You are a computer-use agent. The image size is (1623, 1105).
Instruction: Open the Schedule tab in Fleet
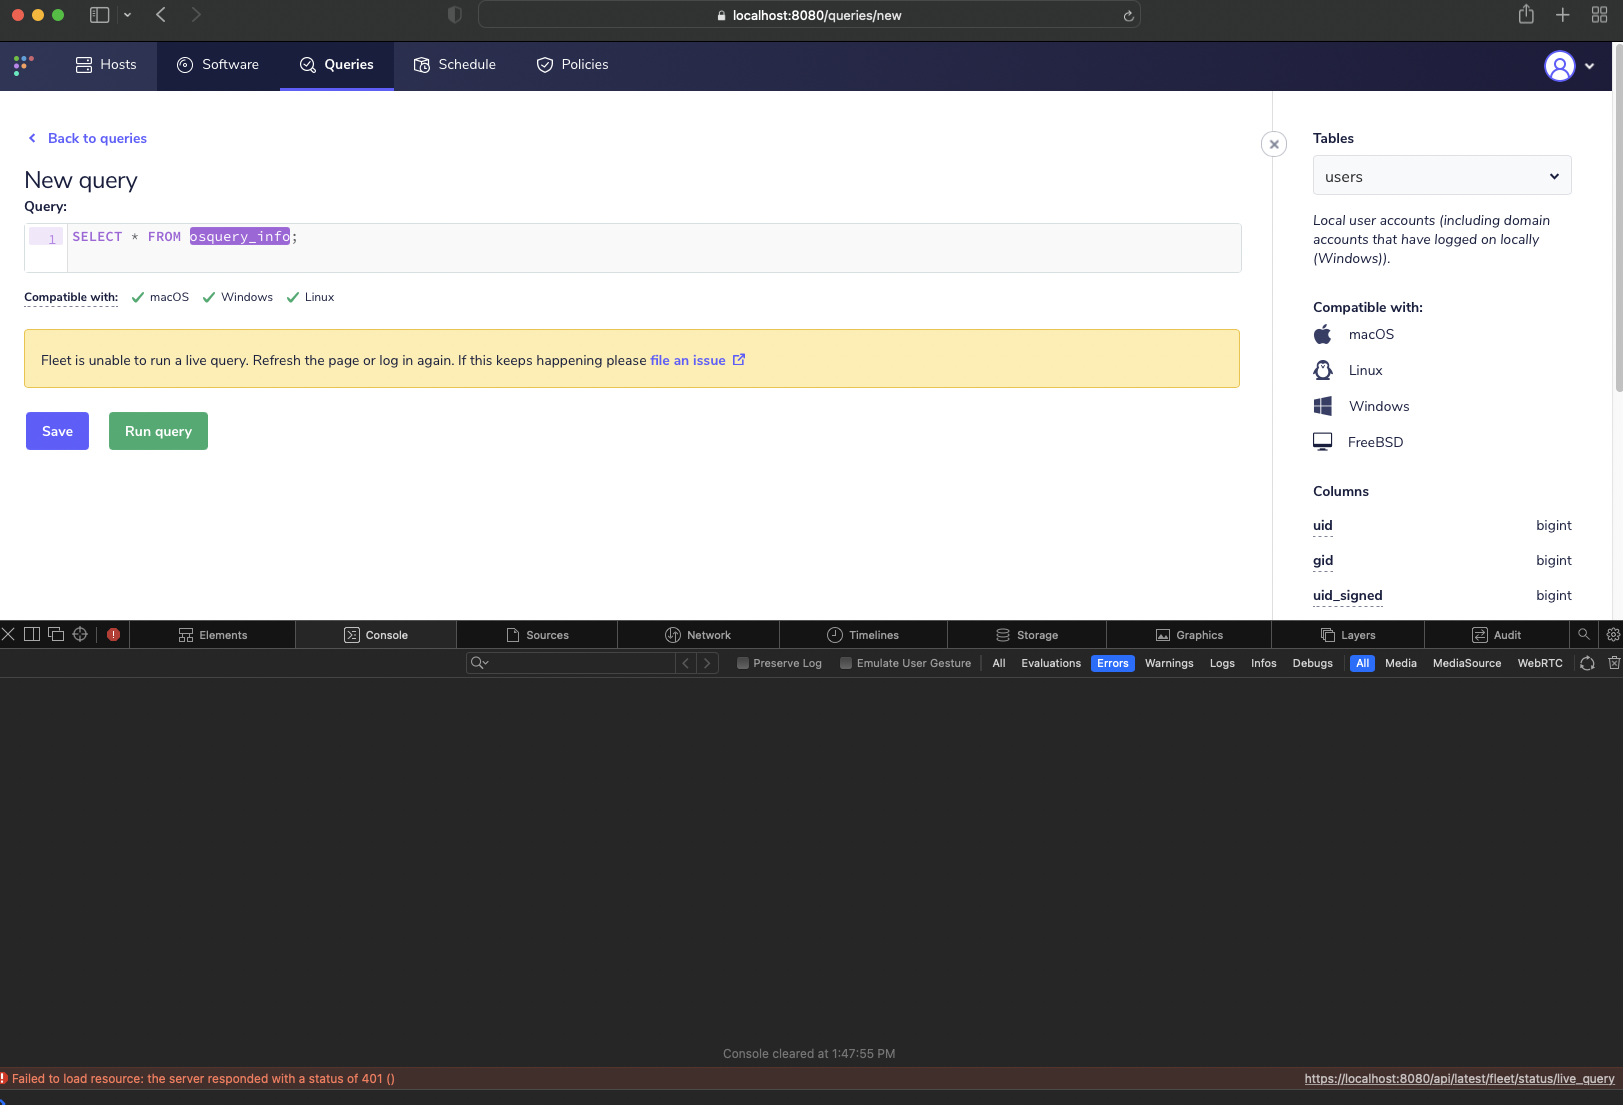coord(455,65)
